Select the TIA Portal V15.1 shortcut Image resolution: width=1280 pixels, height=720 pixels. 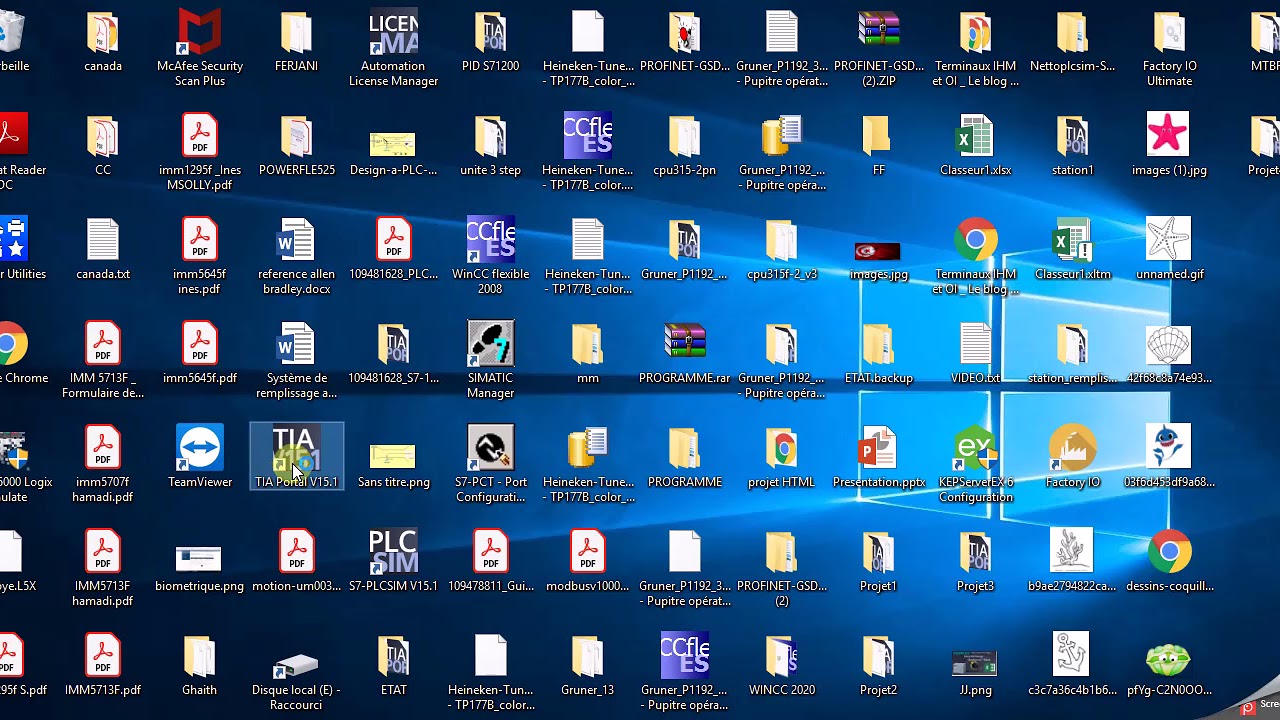pyautogui.click(x=296, y=456)
